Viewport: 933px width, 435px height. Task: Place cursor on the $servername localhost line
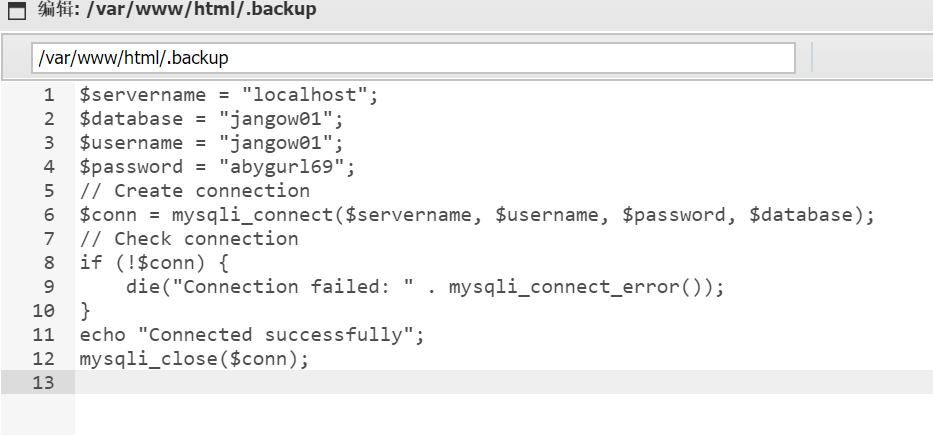pos(229,95)
